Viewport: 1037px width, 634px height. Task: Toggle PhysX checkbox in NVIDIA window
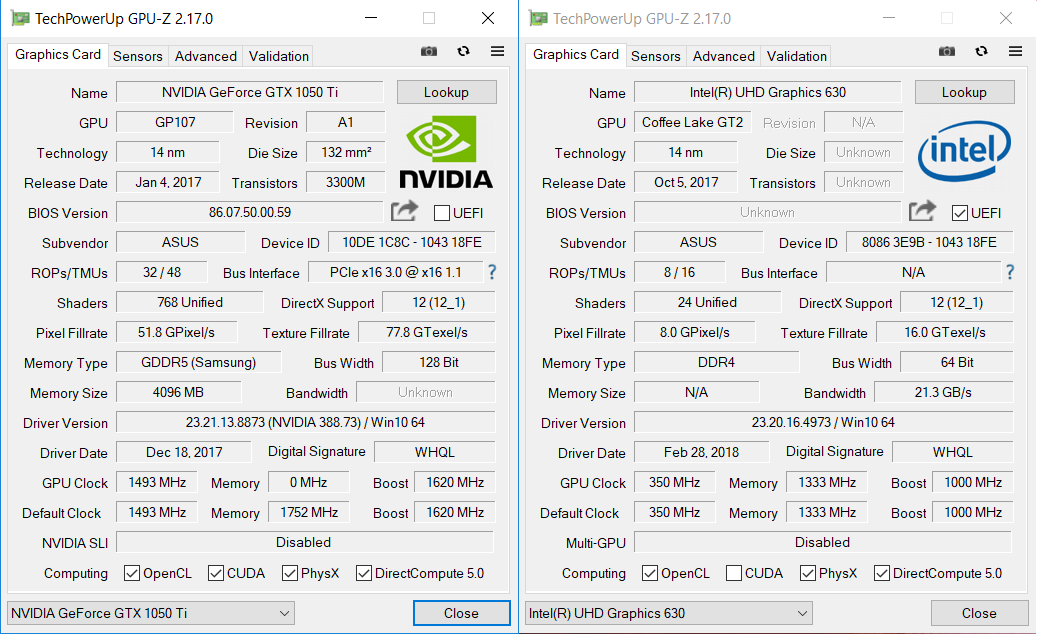point(290,573)
